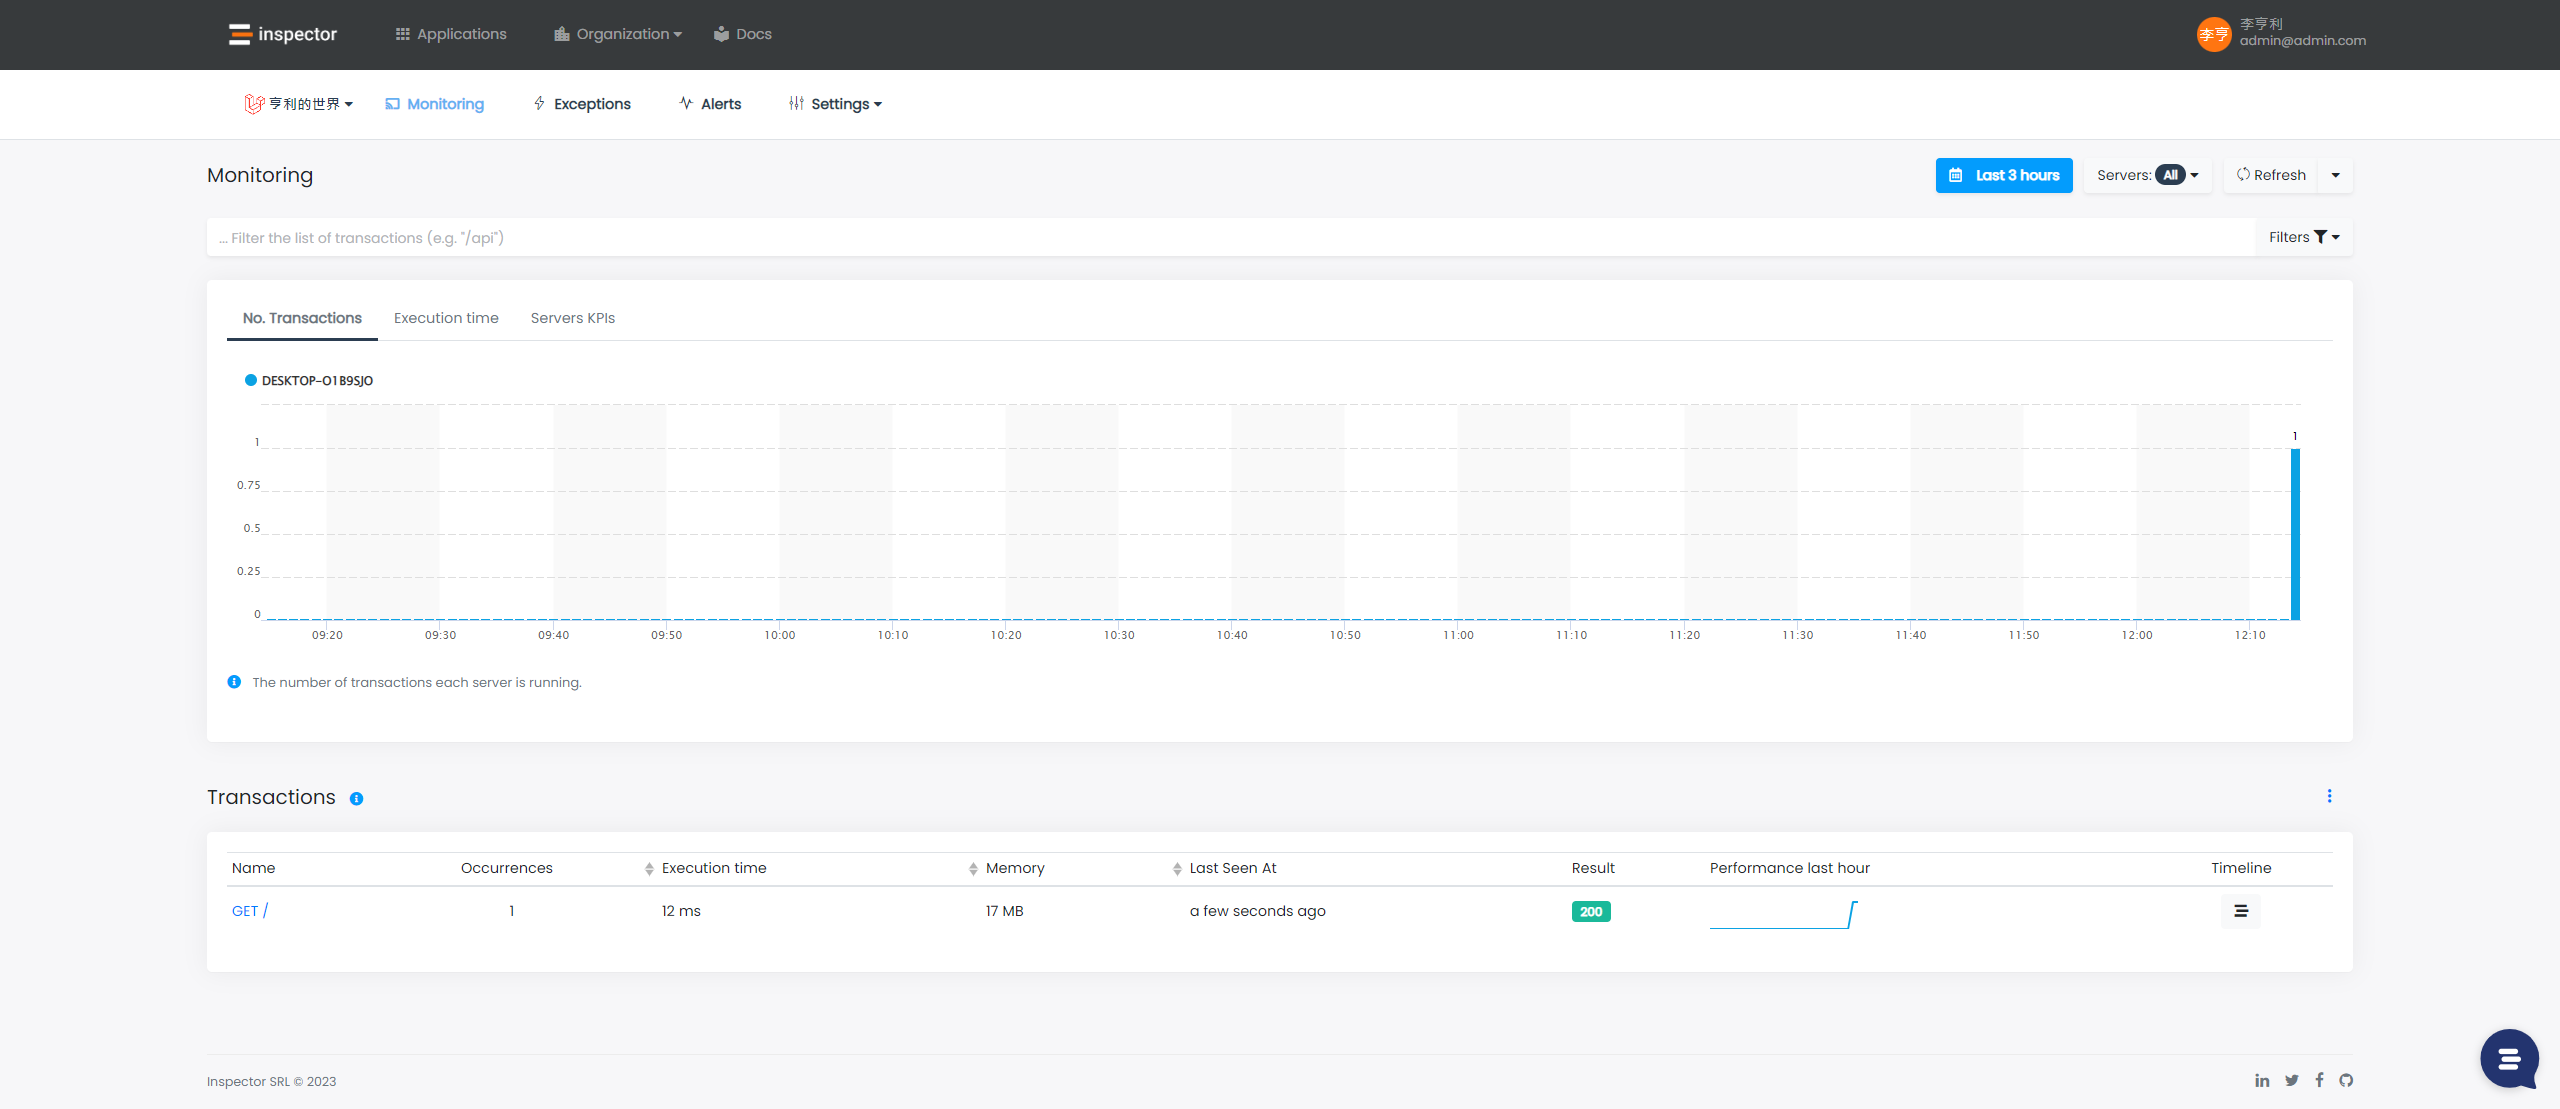Sort by Execution time column

click(x=713, y=868)
